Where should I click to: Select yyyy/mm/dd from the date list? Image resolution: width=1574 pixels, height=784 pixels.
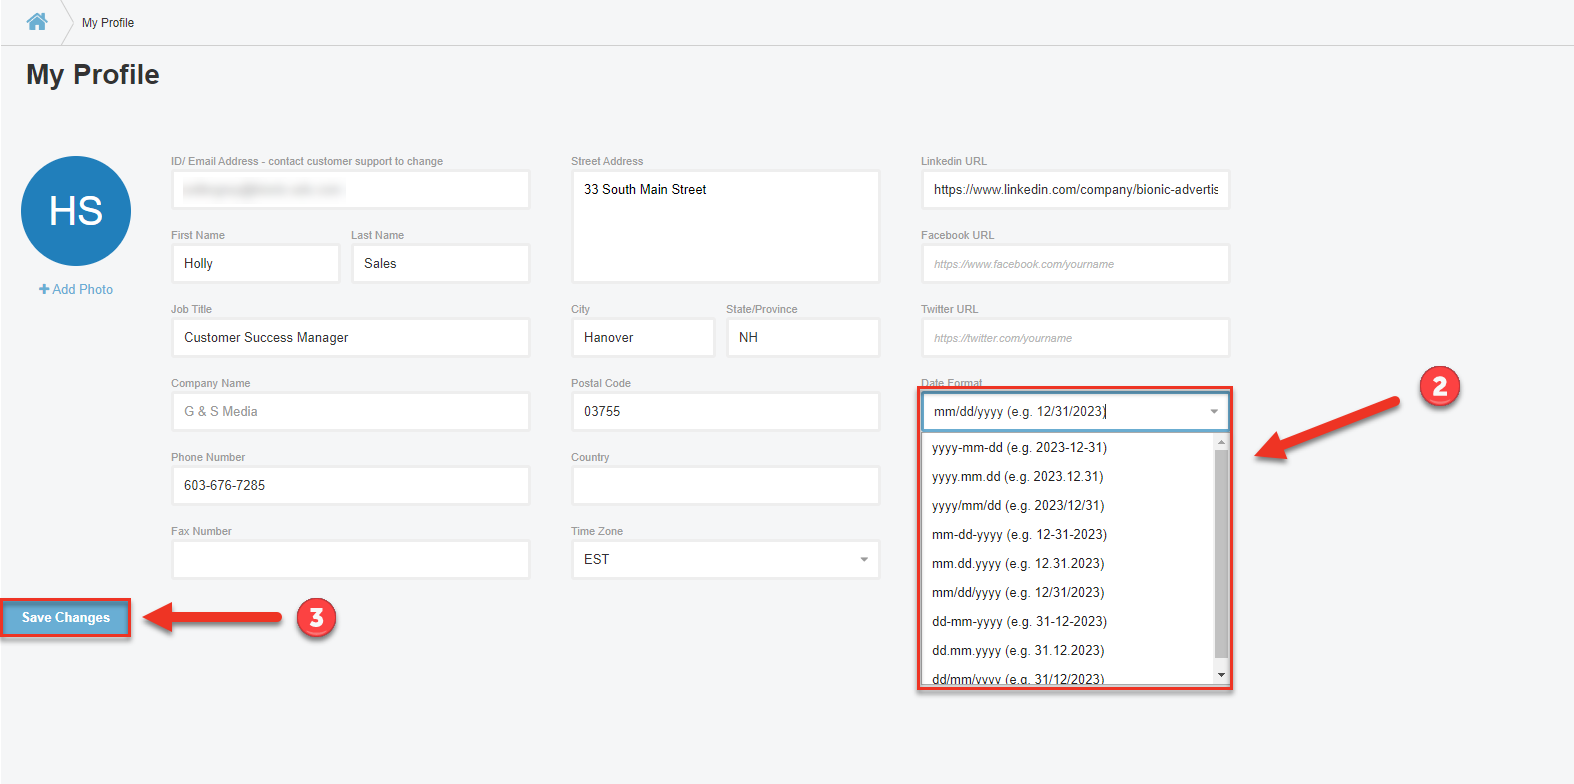tap(1018, 506)
